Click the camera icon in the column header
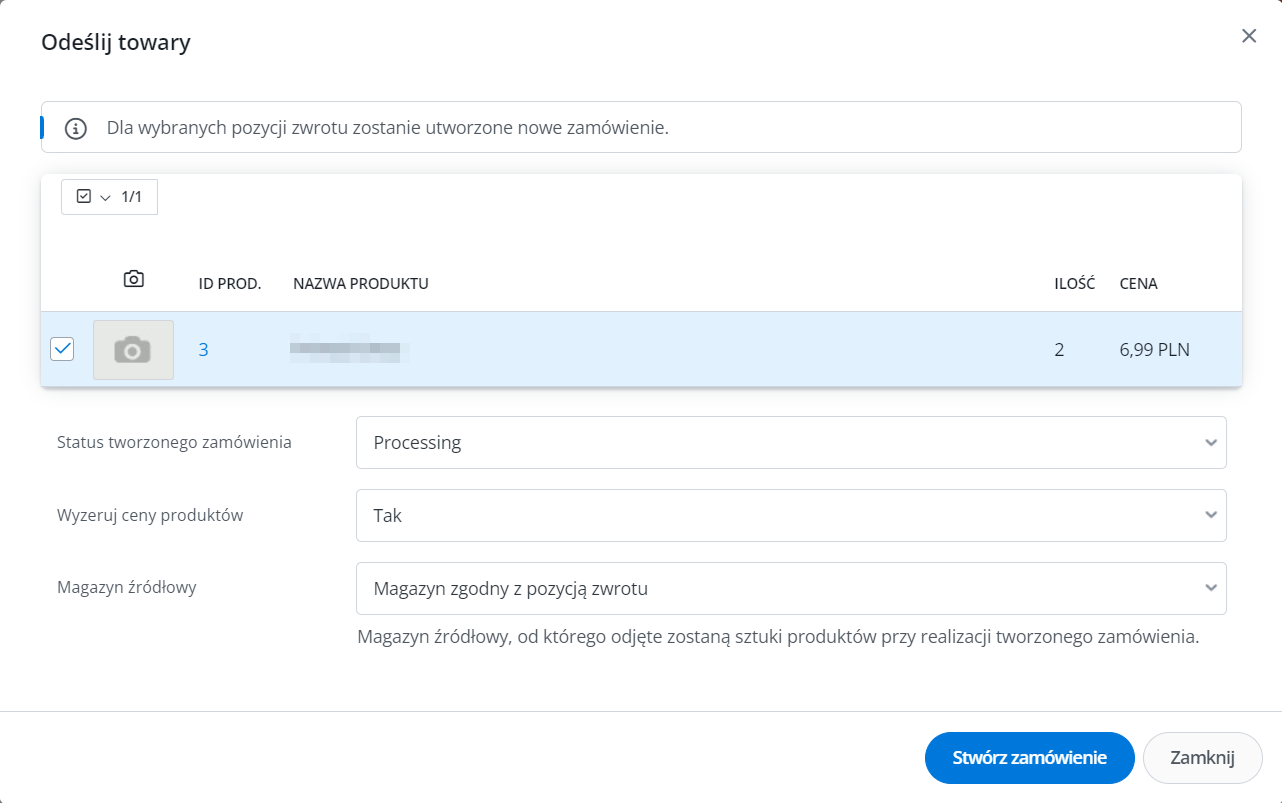 coord(133,279)
